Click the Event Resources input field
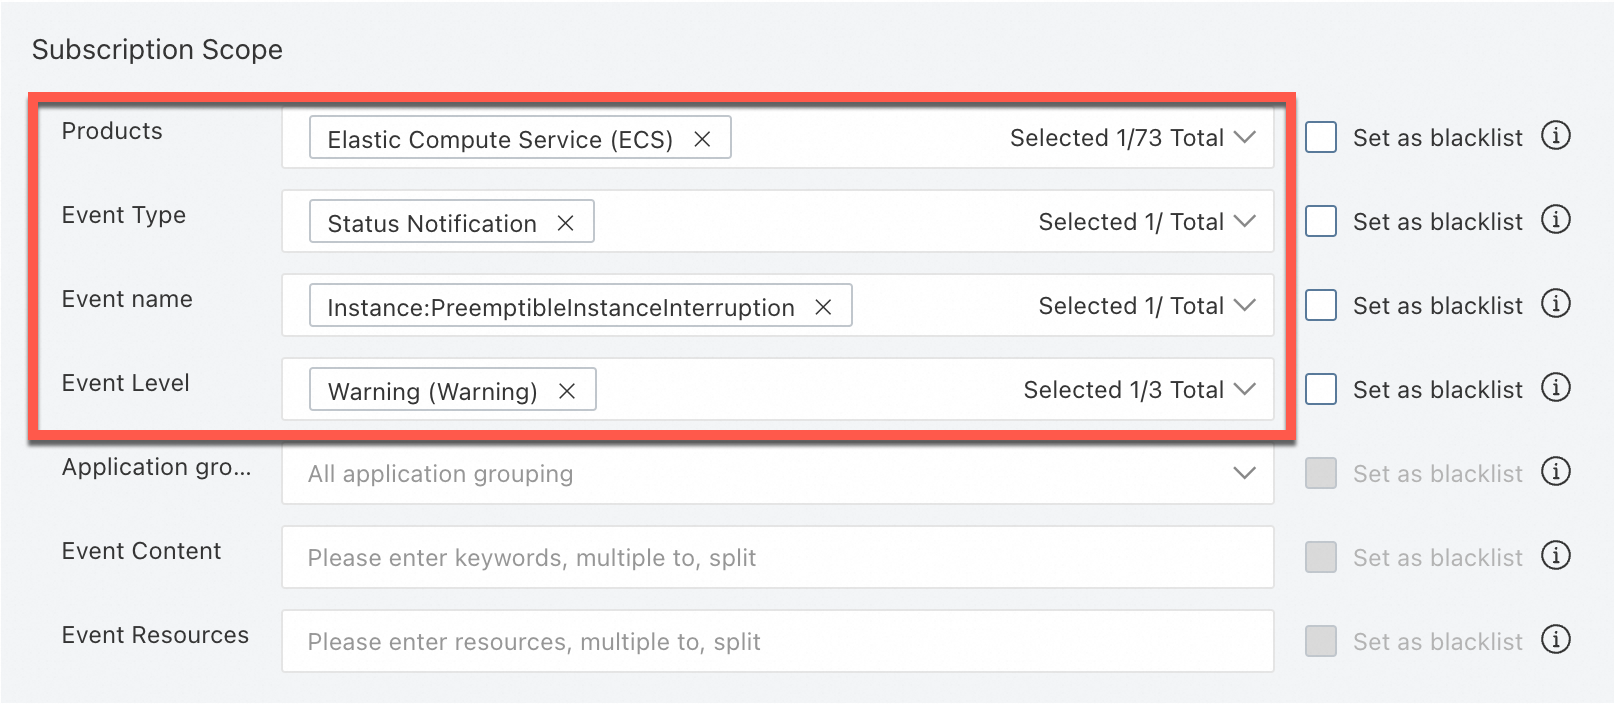 pos(776,641)
